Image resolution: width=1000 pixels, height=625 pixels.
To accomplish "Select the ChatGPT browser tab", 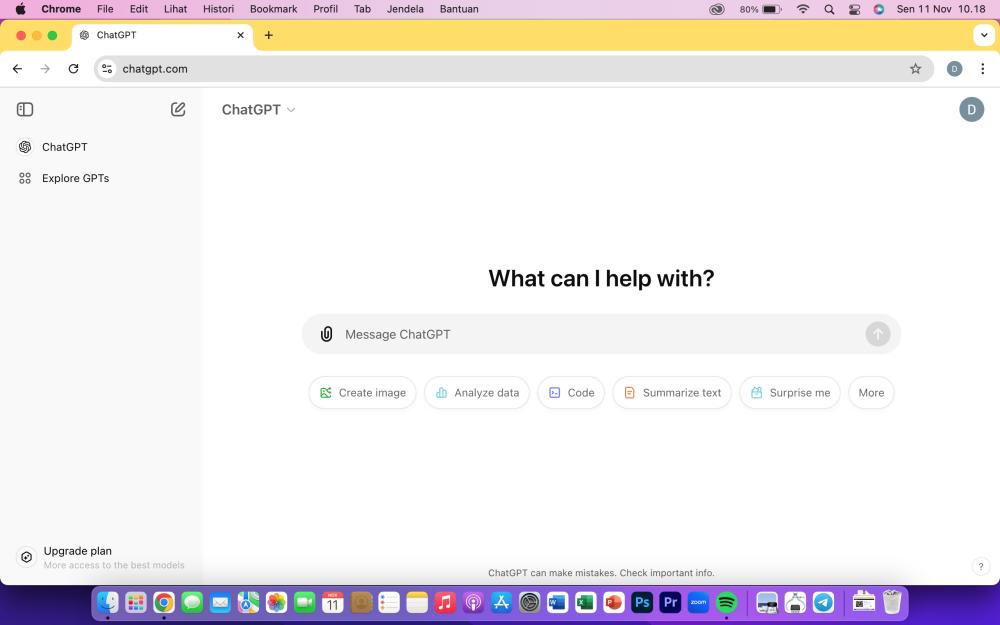I will (x=162, y=36).
